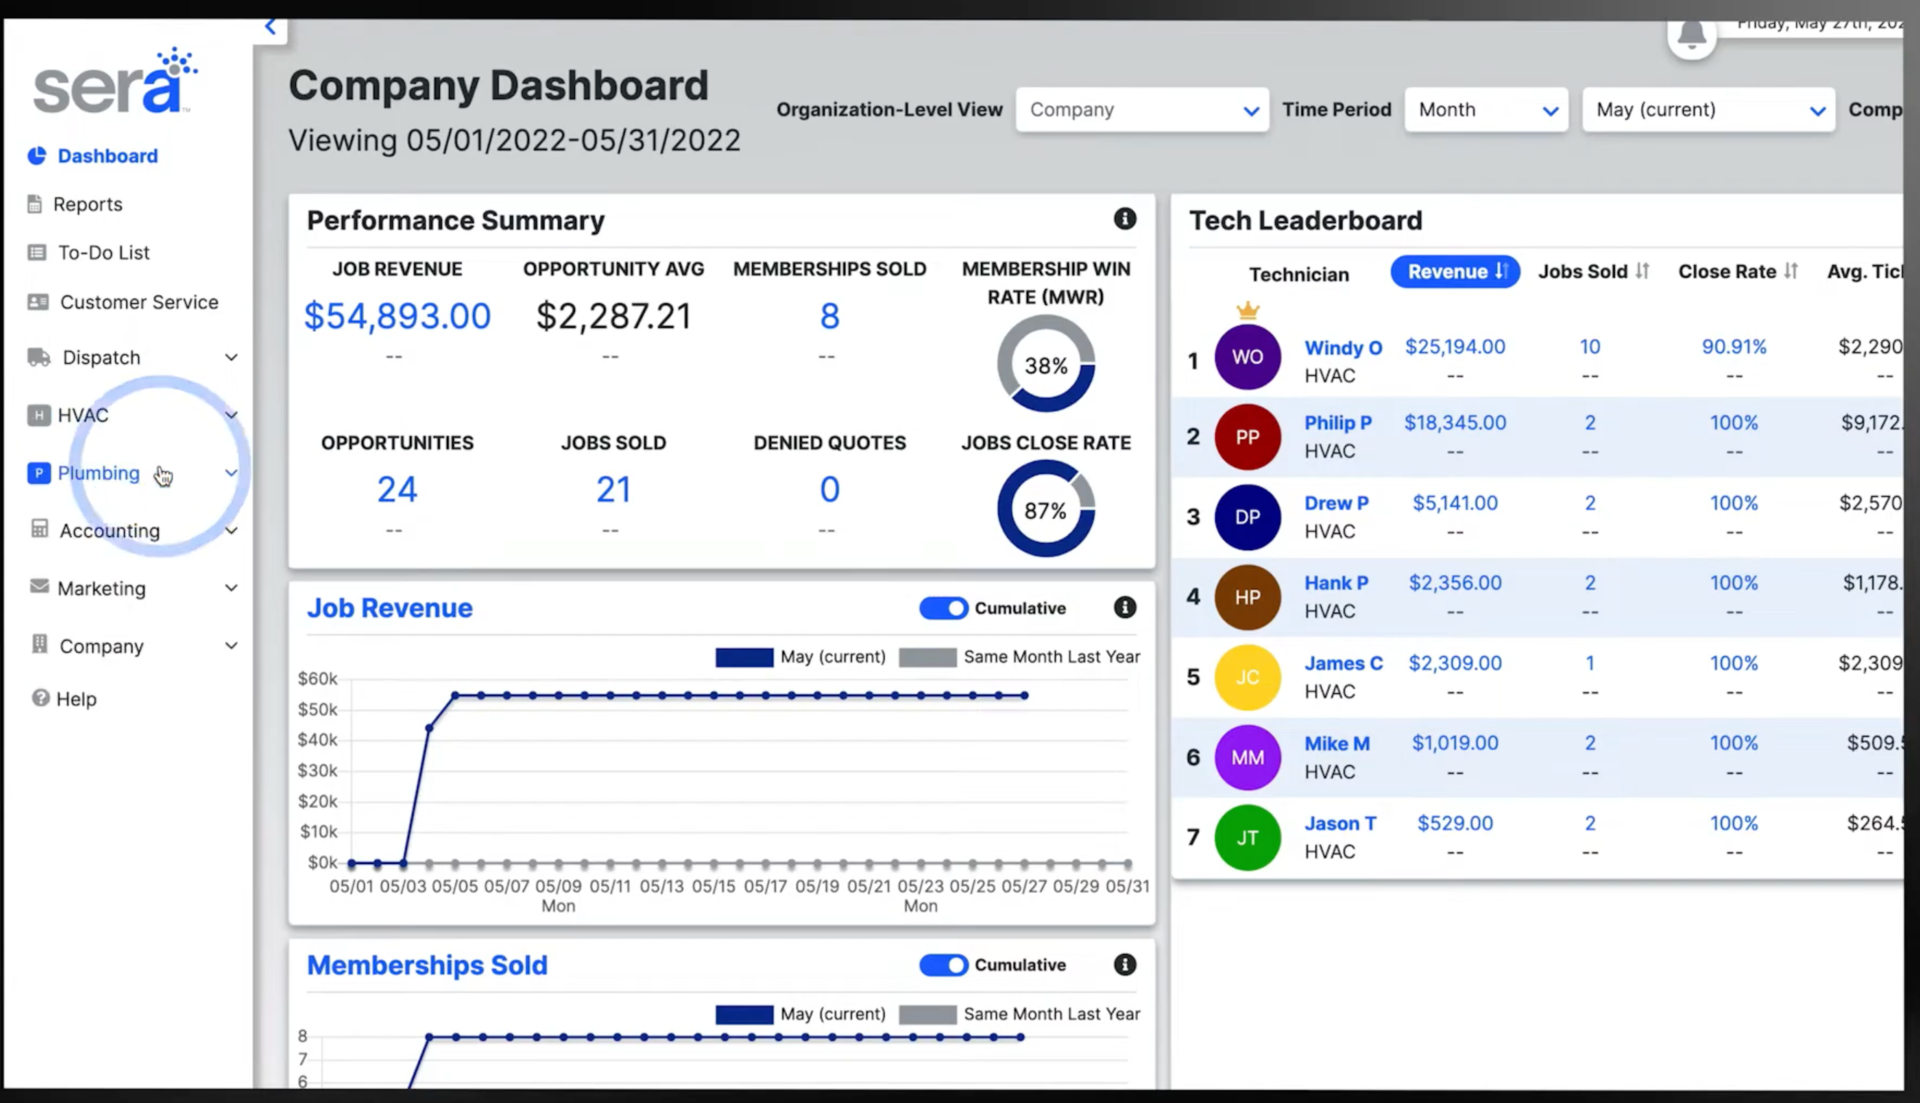Click Windy O's WO avatar

[x=1247, y=357]
